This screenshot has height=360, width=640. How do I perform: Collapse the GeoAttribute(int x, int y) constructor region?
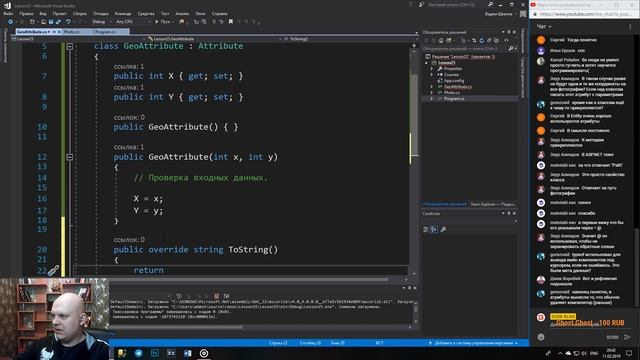(70, 157)
